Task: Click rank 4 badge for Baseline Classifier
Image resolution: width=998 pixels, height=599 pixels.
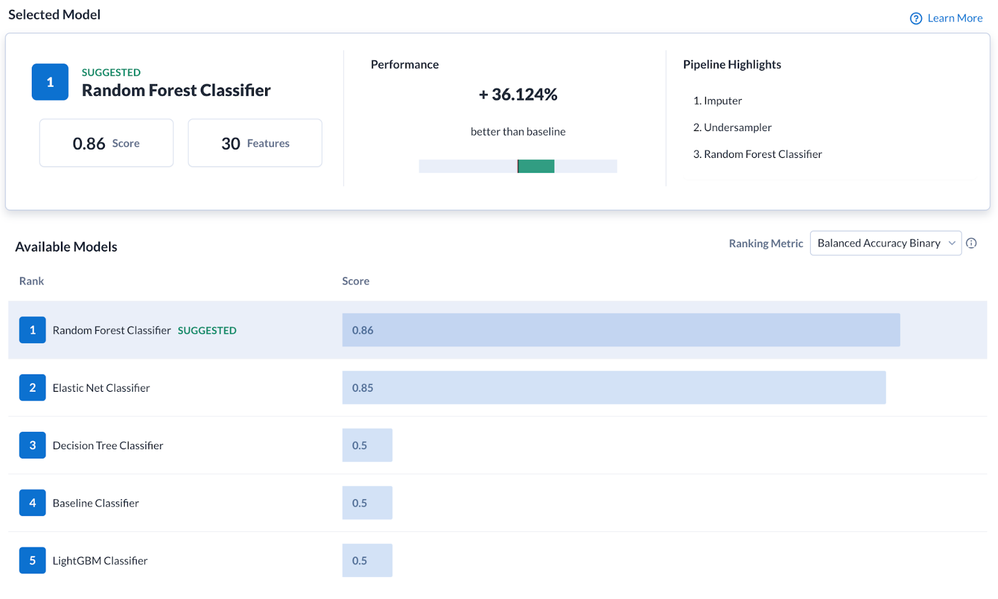Action: [32, 503]
